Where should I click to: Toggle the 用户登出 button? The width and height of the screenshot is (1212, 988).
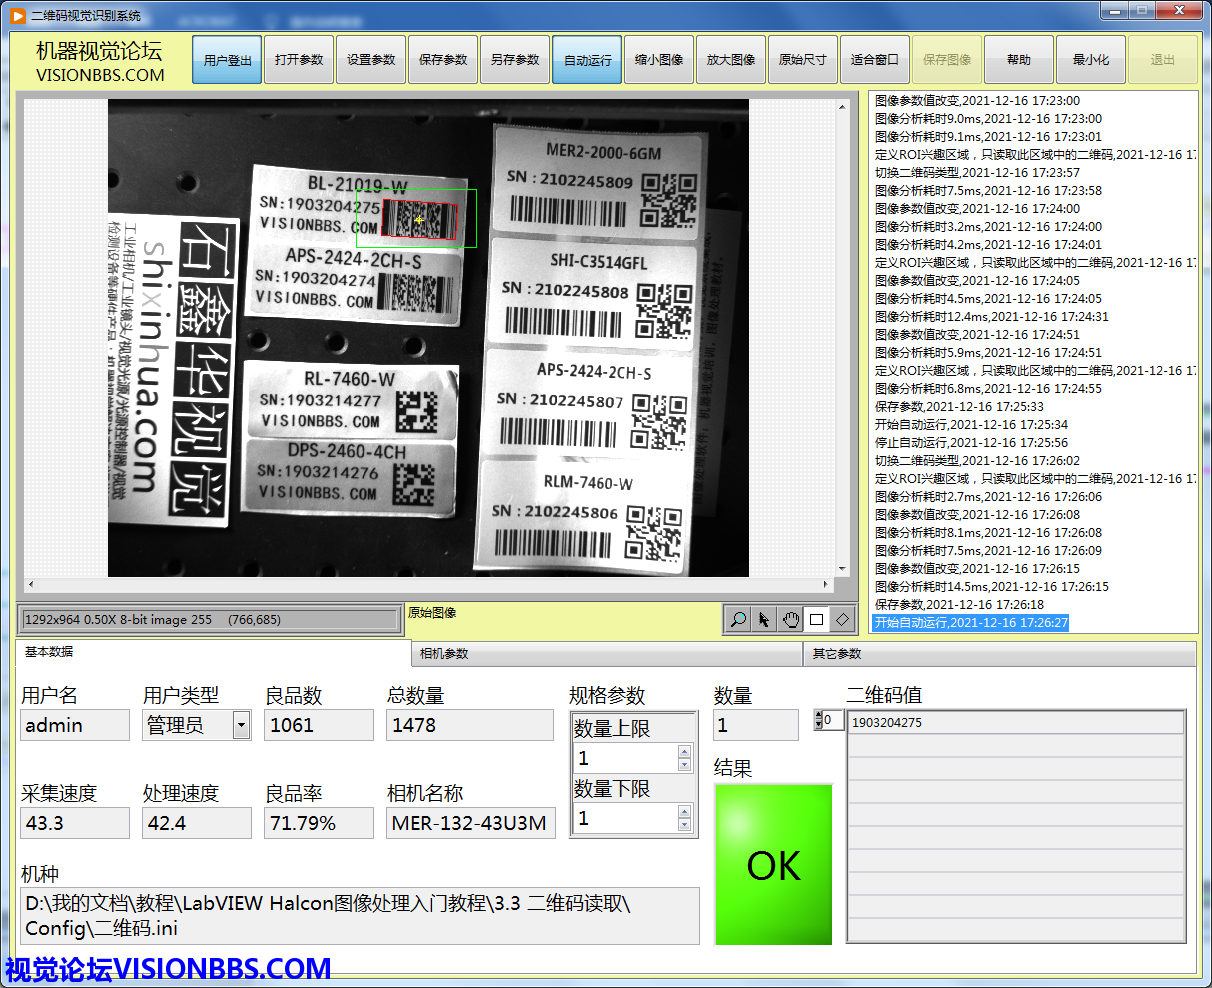click(x=227, y=60)
